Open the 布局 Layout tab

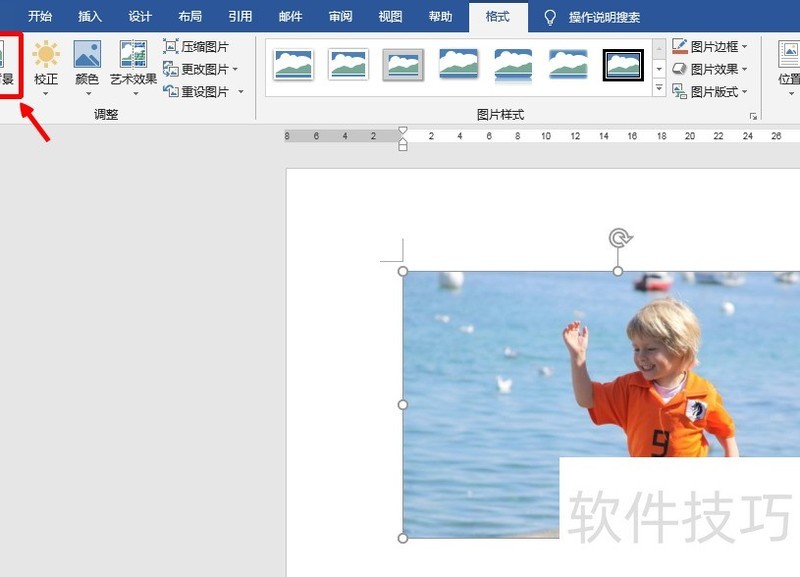(190, 17)
